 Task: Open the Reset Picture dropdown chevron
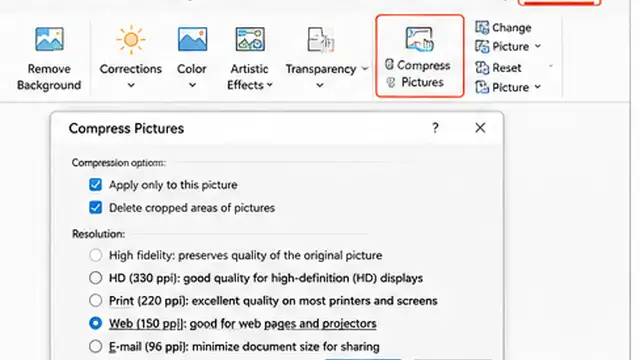538,87
